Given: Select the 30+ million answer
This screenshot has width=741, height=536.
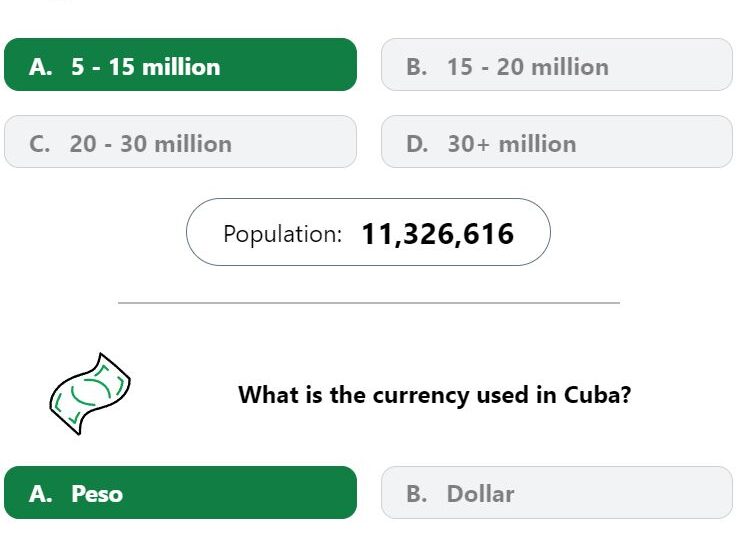Looking at the screenshot, I should point(556,143).
